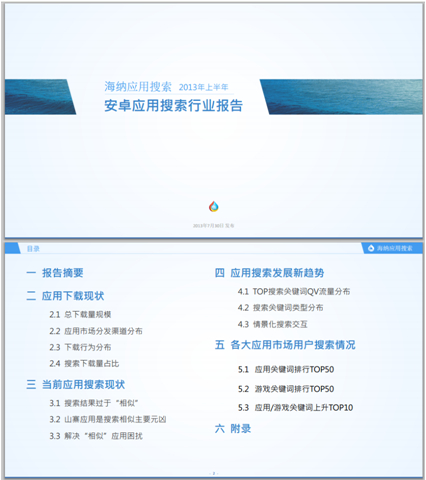Click item 3.1 搜索结果过于"相似"
Viewport: 426px width, 480px height.
tap(94, 403)
